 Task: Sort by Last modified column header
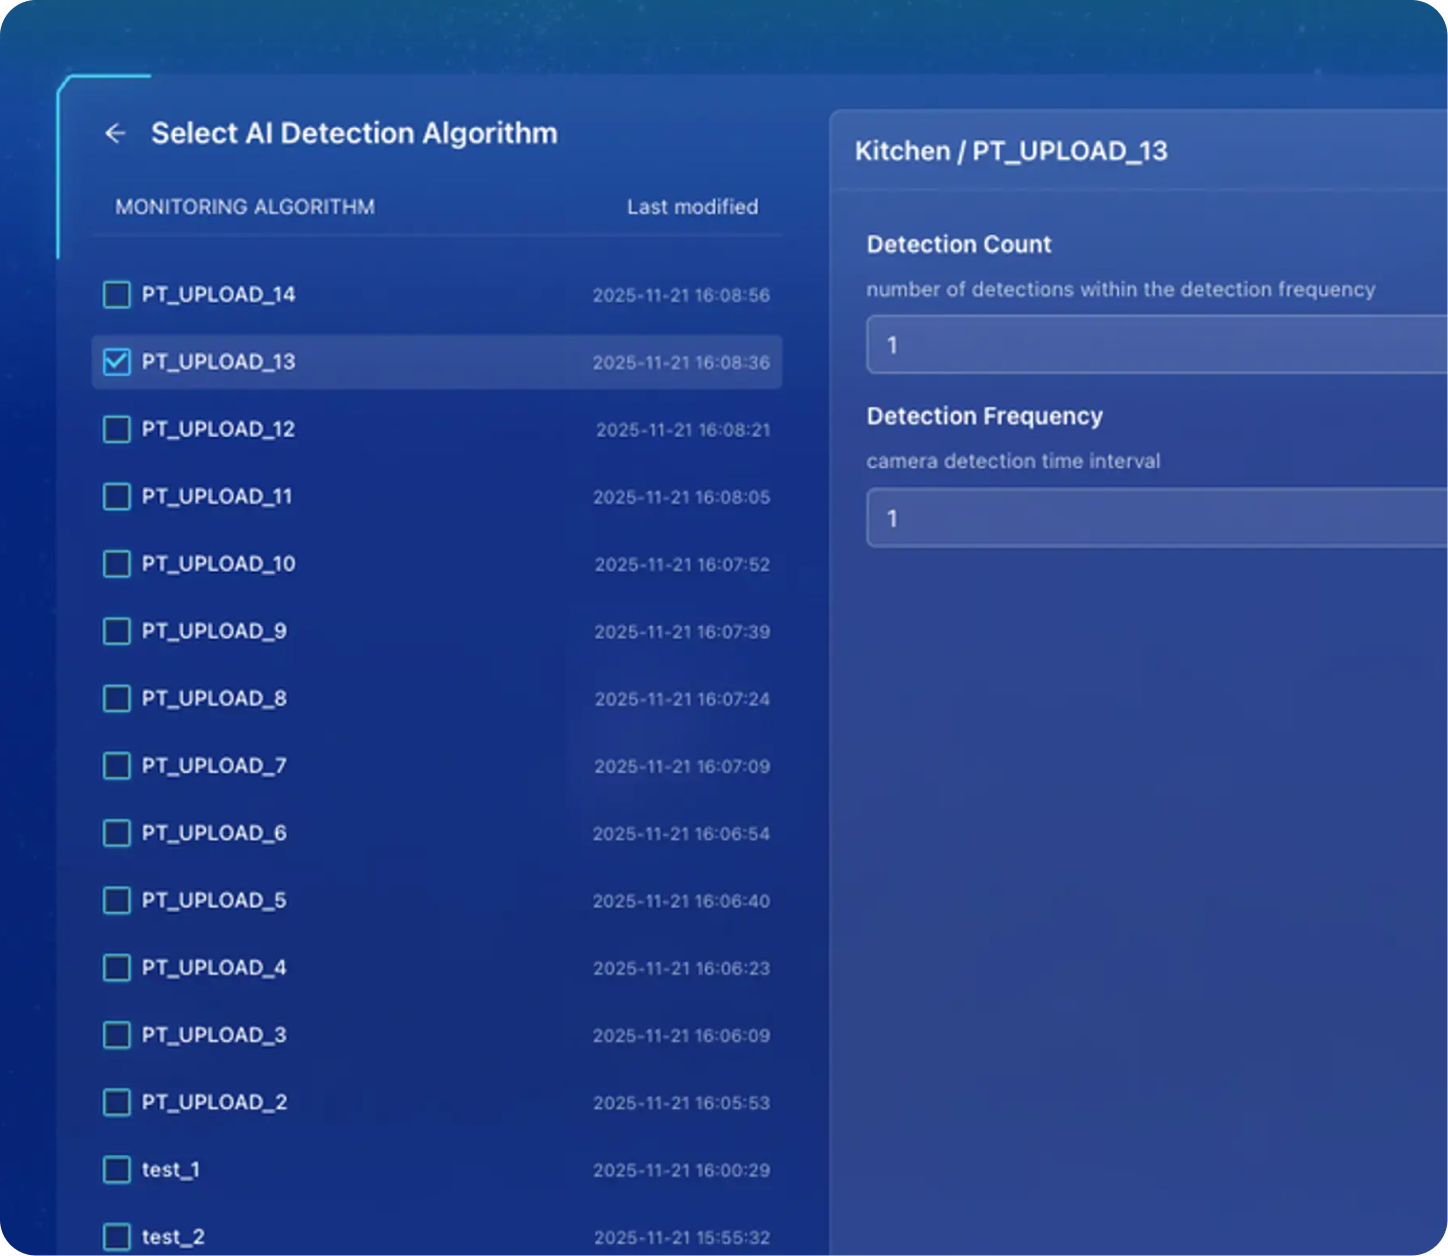pos(692,207)
